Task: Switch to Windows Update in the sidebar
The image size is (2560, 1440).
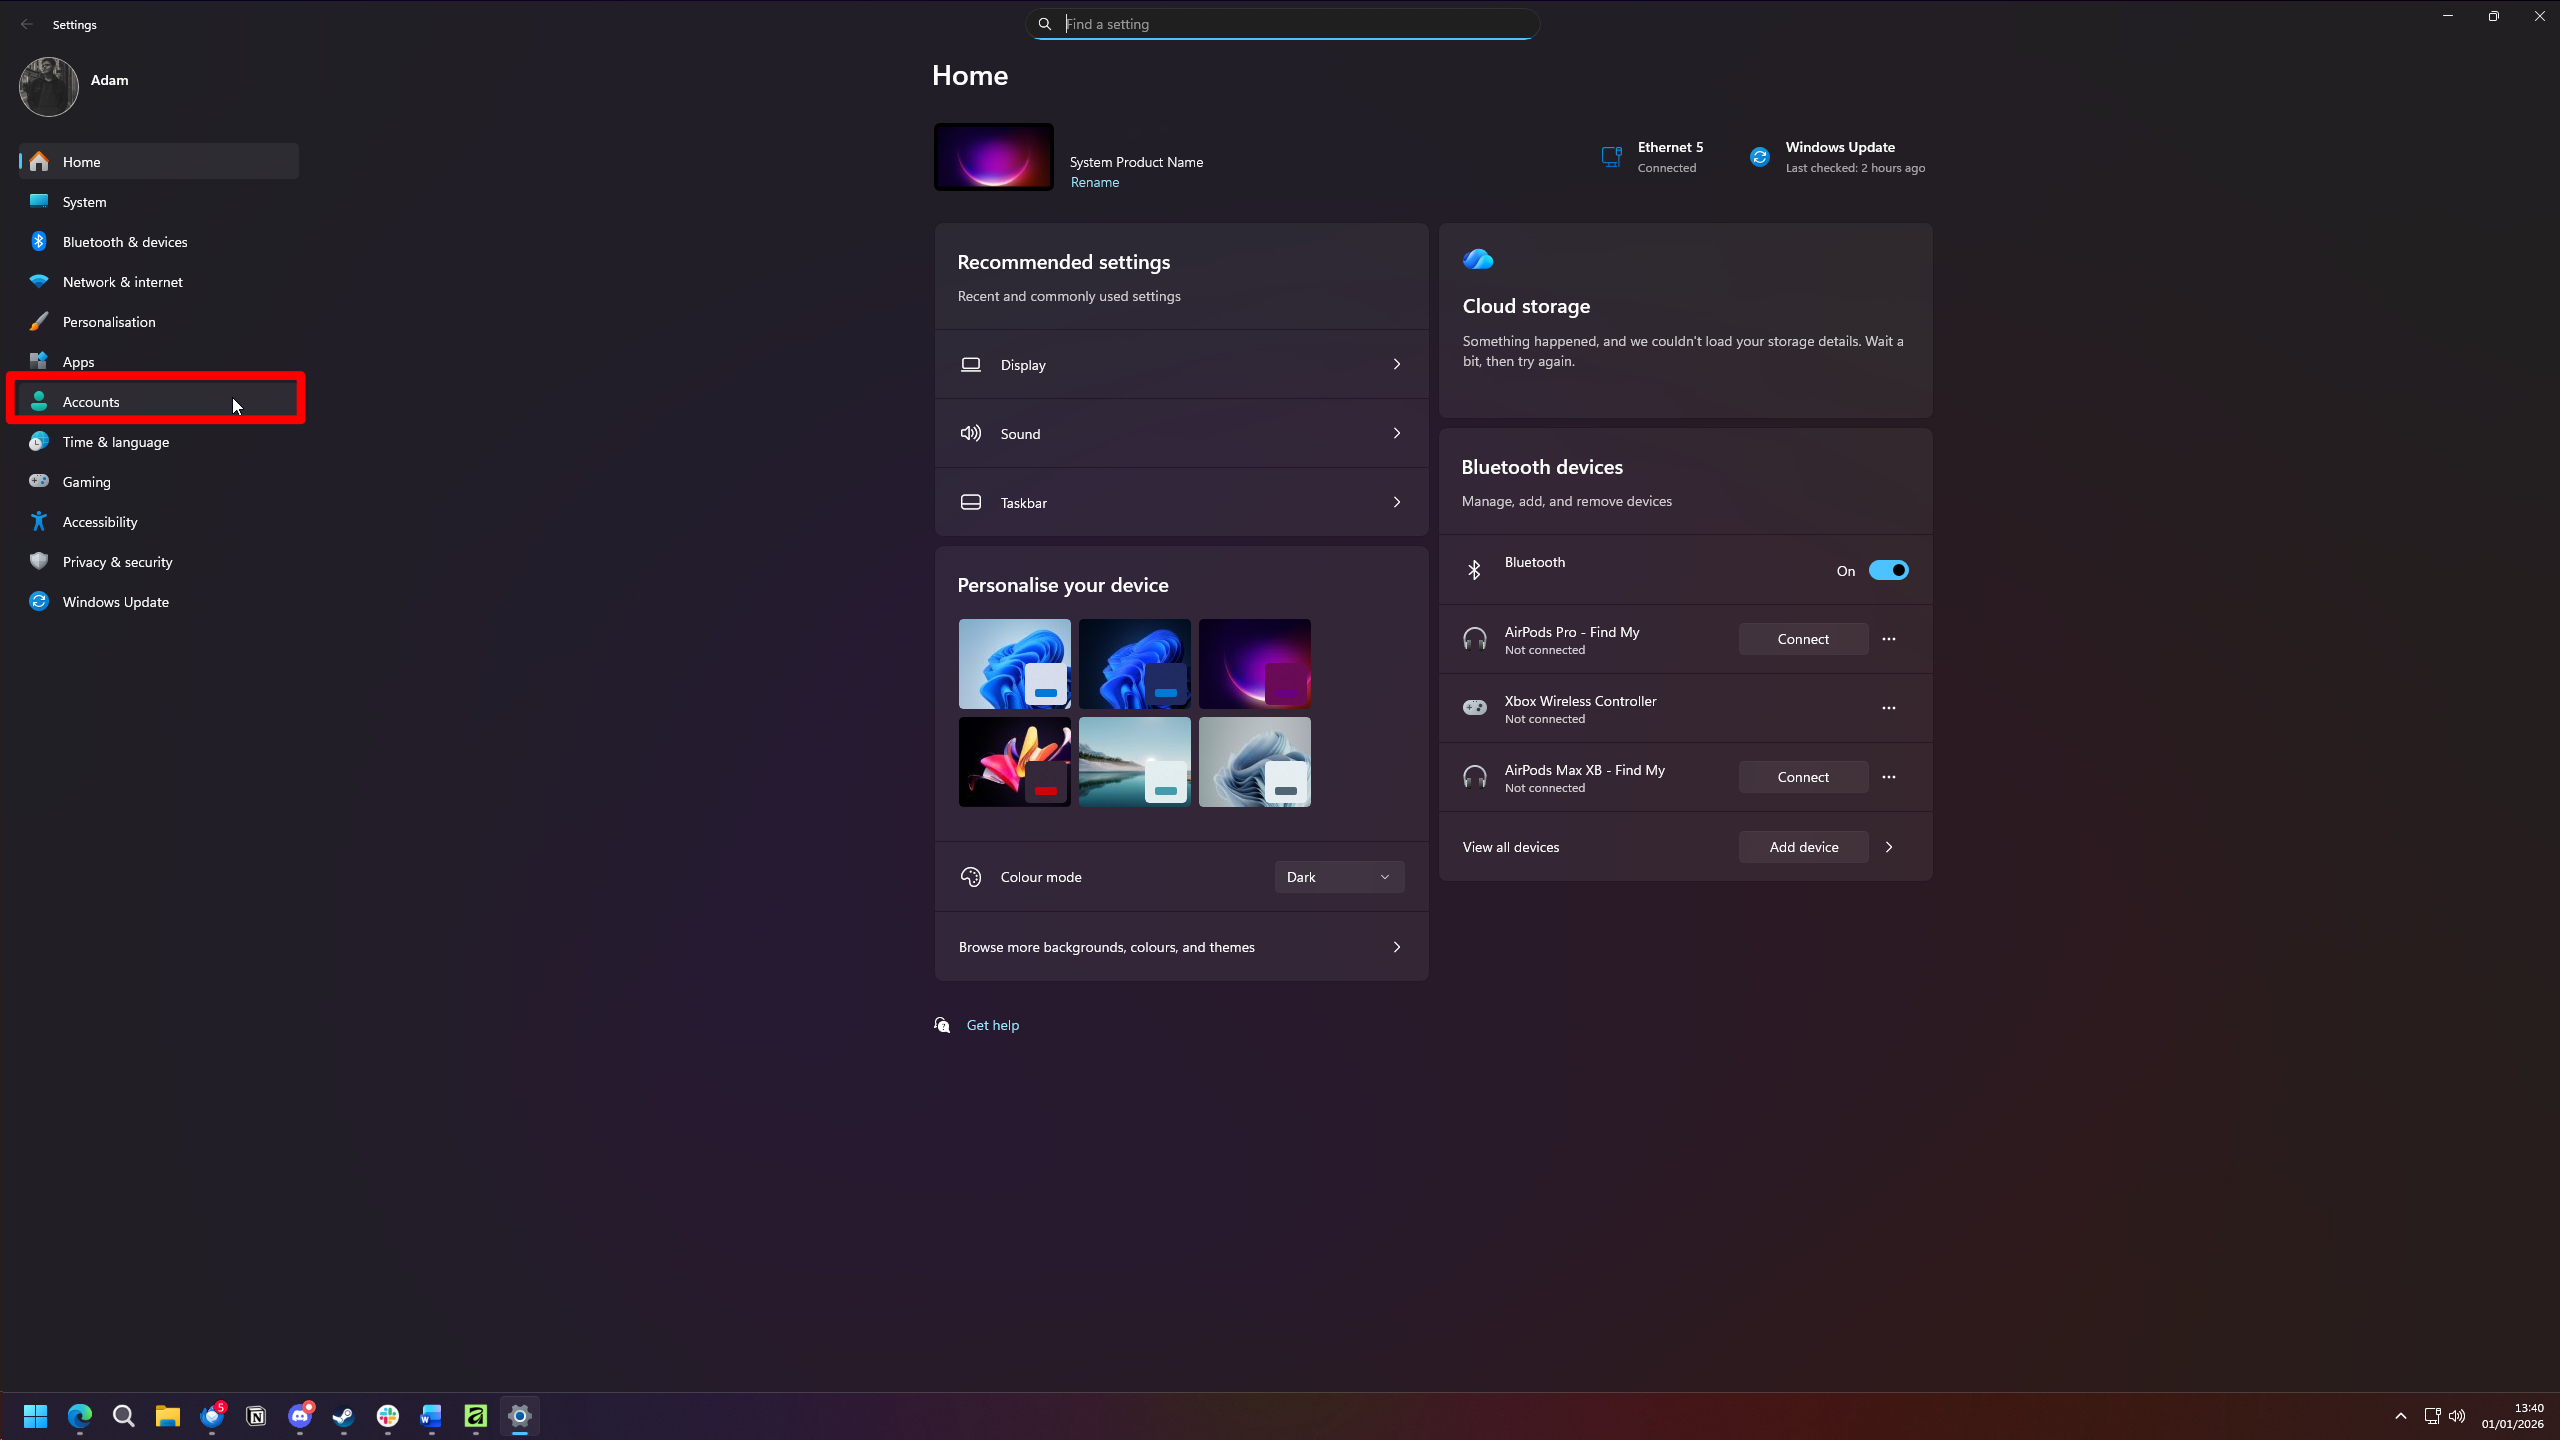Action: (114, 601)
